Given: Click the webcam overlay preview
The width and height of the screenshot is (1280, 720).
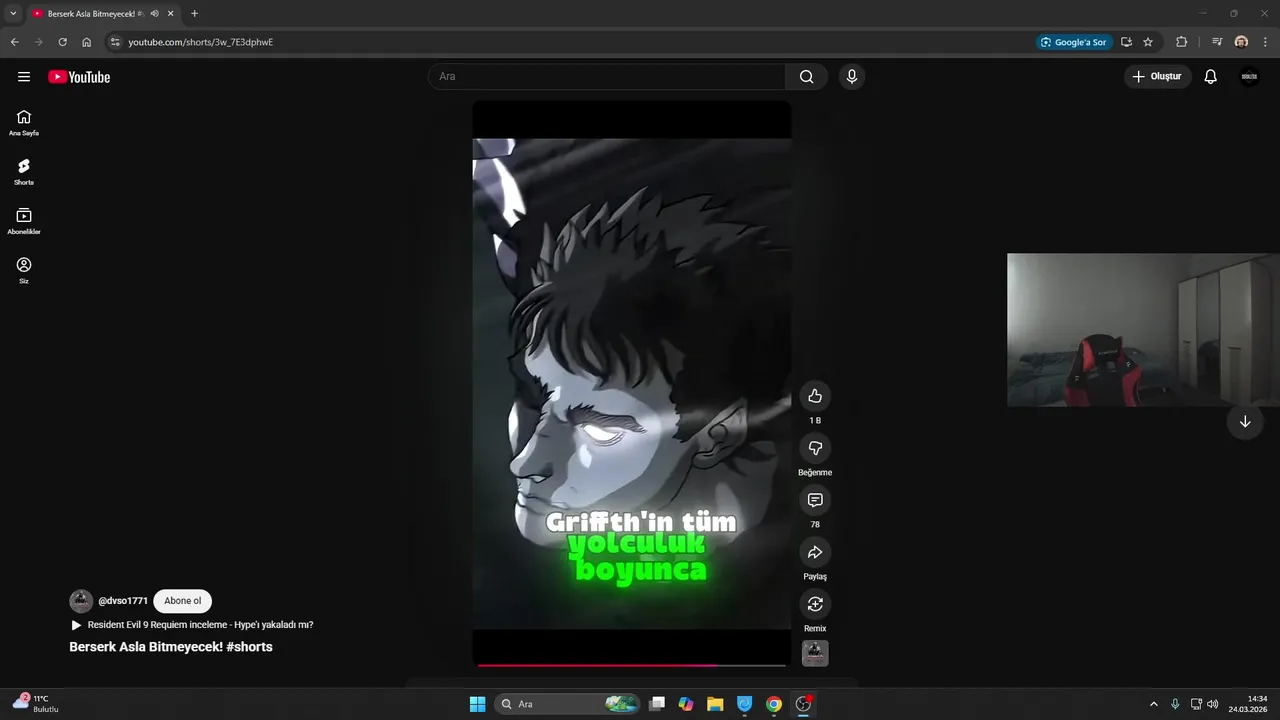Looking at the screenshot, I should [1143, 330].
